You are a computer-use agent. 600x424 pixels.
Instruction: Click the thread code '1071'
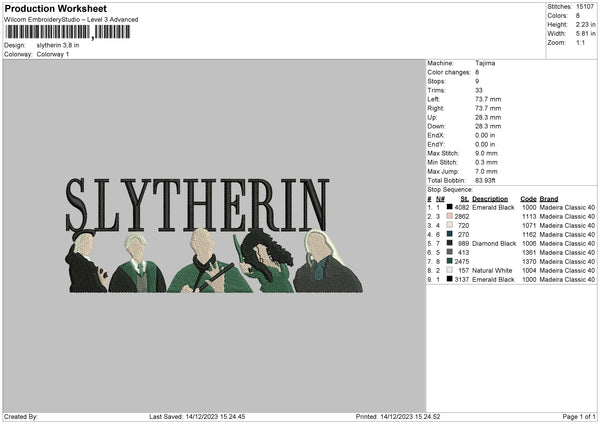[x=529, y=225]
